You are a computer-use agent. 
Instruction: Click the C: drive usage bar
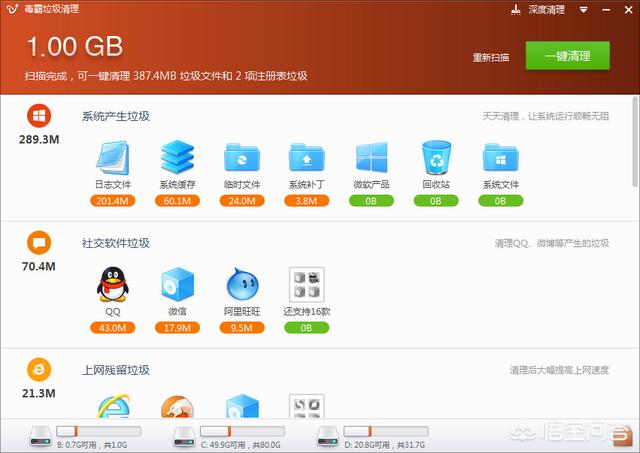(x=242, y=431)
